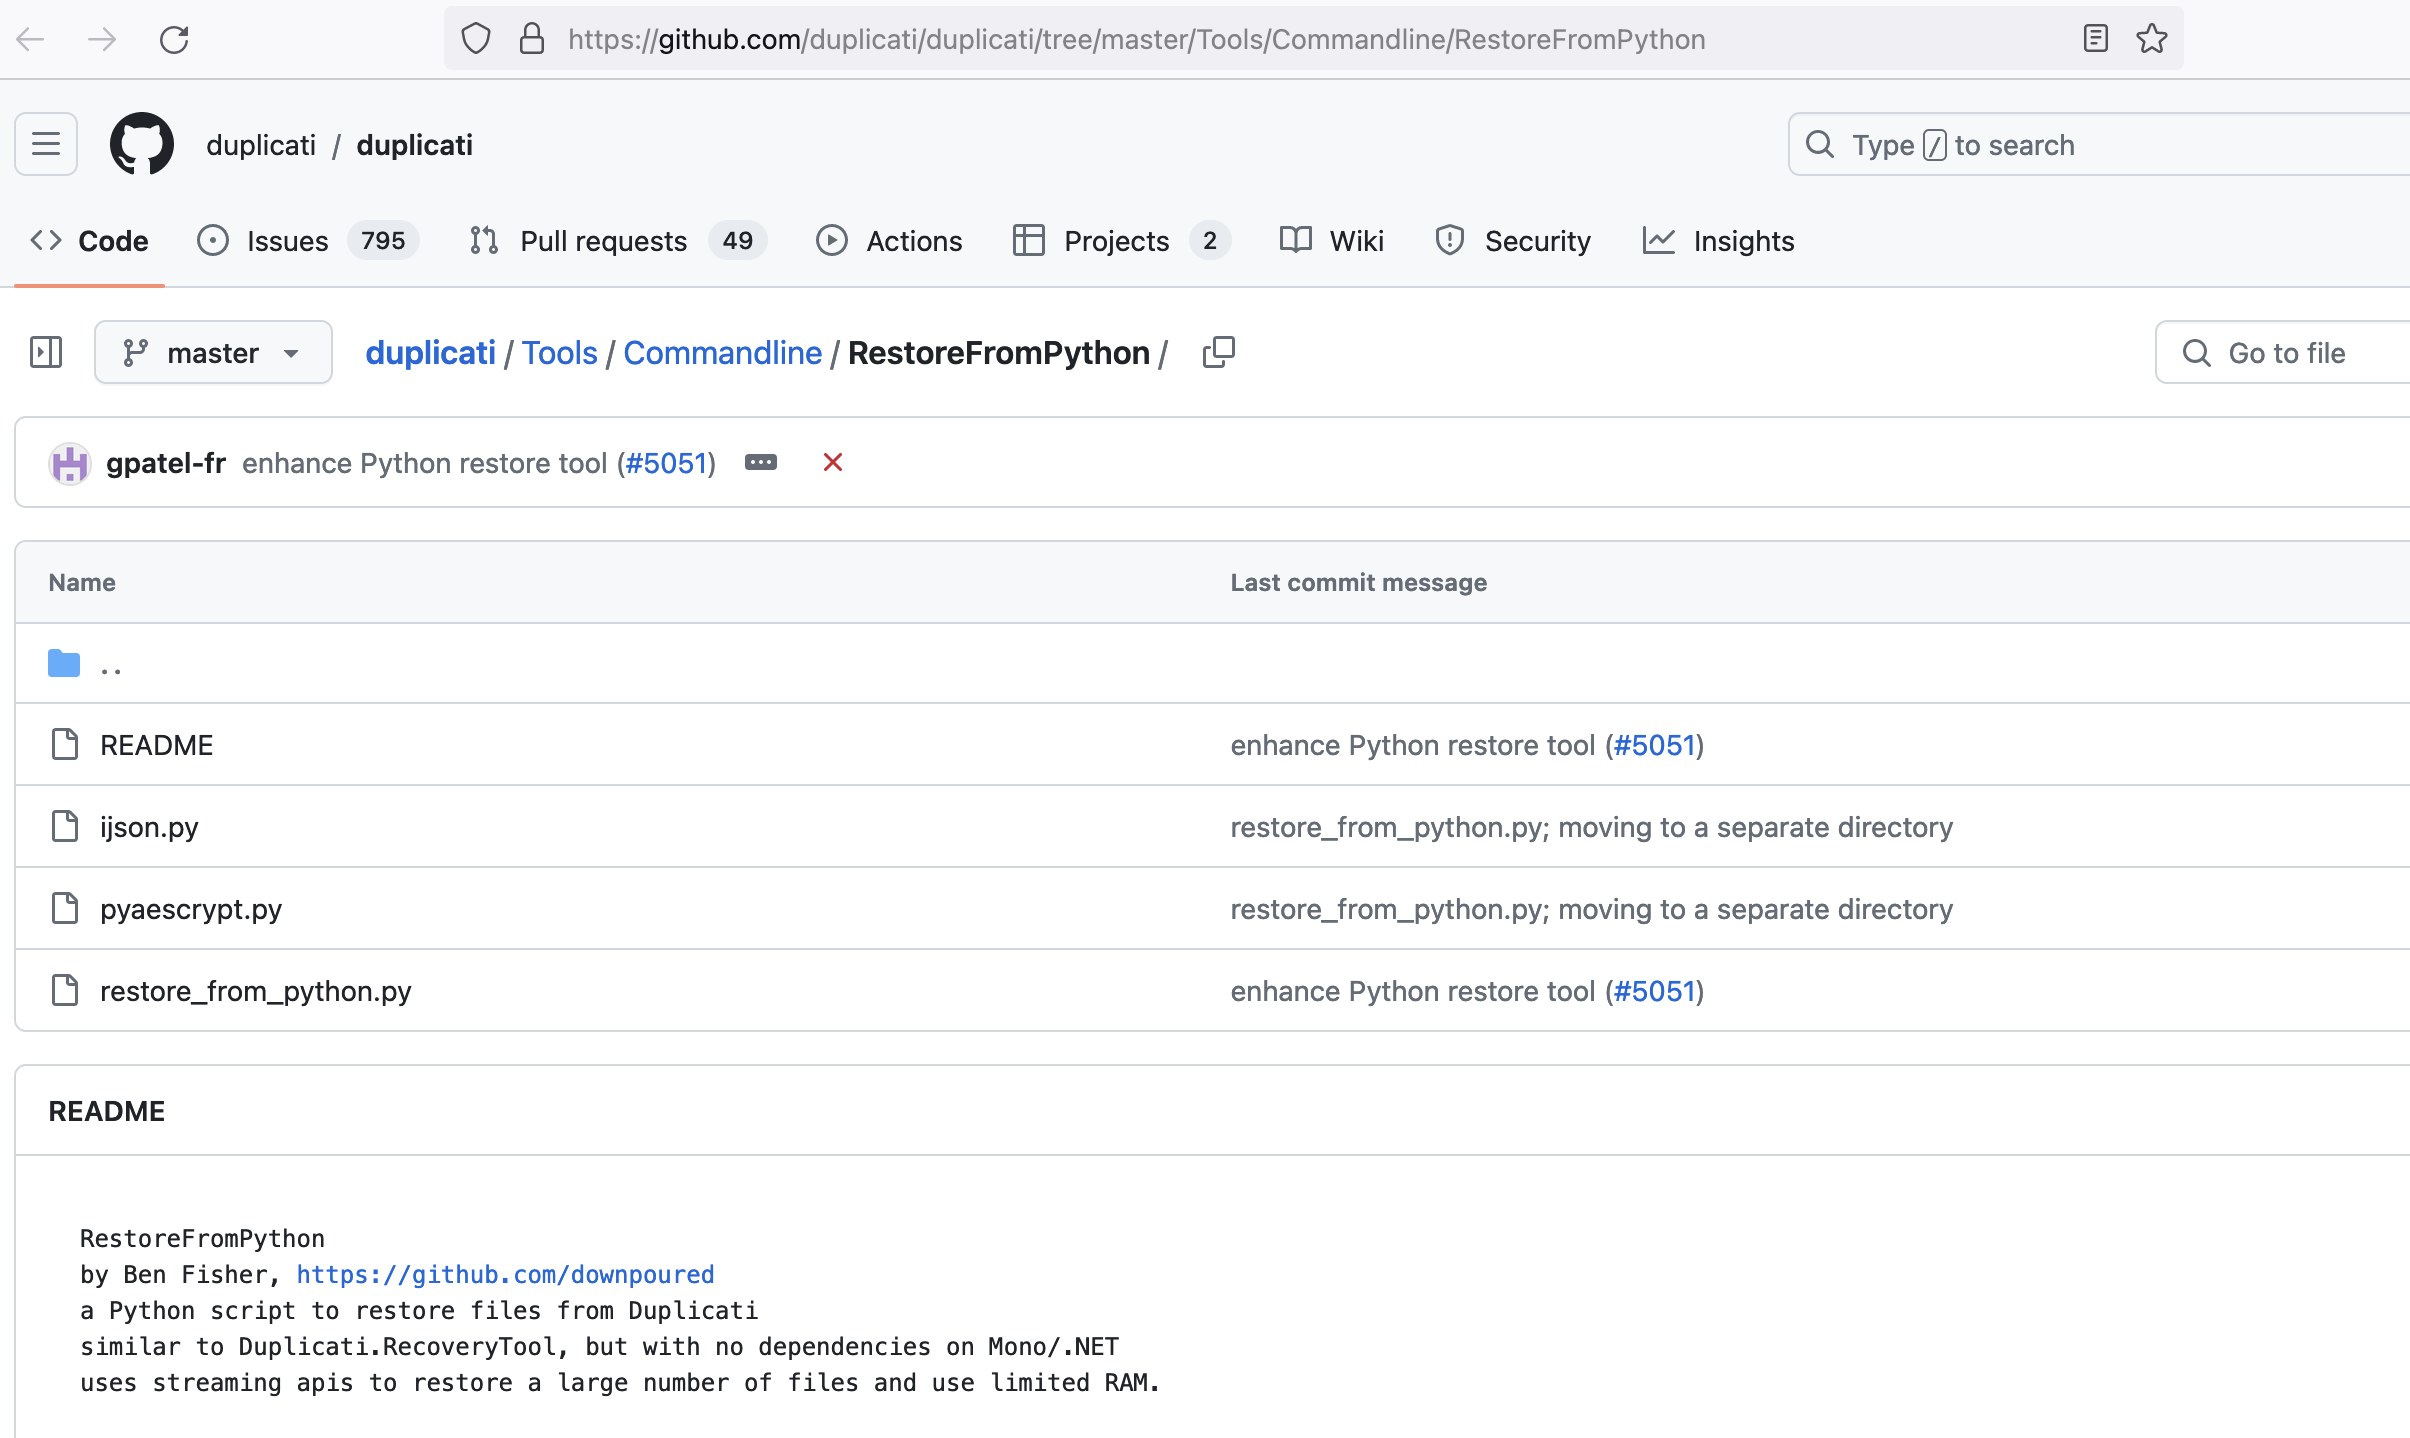Navigate to Tools in breadcrumb
The height and width of the screenshot is (1438, 2410).
click(x=559, y=353)
